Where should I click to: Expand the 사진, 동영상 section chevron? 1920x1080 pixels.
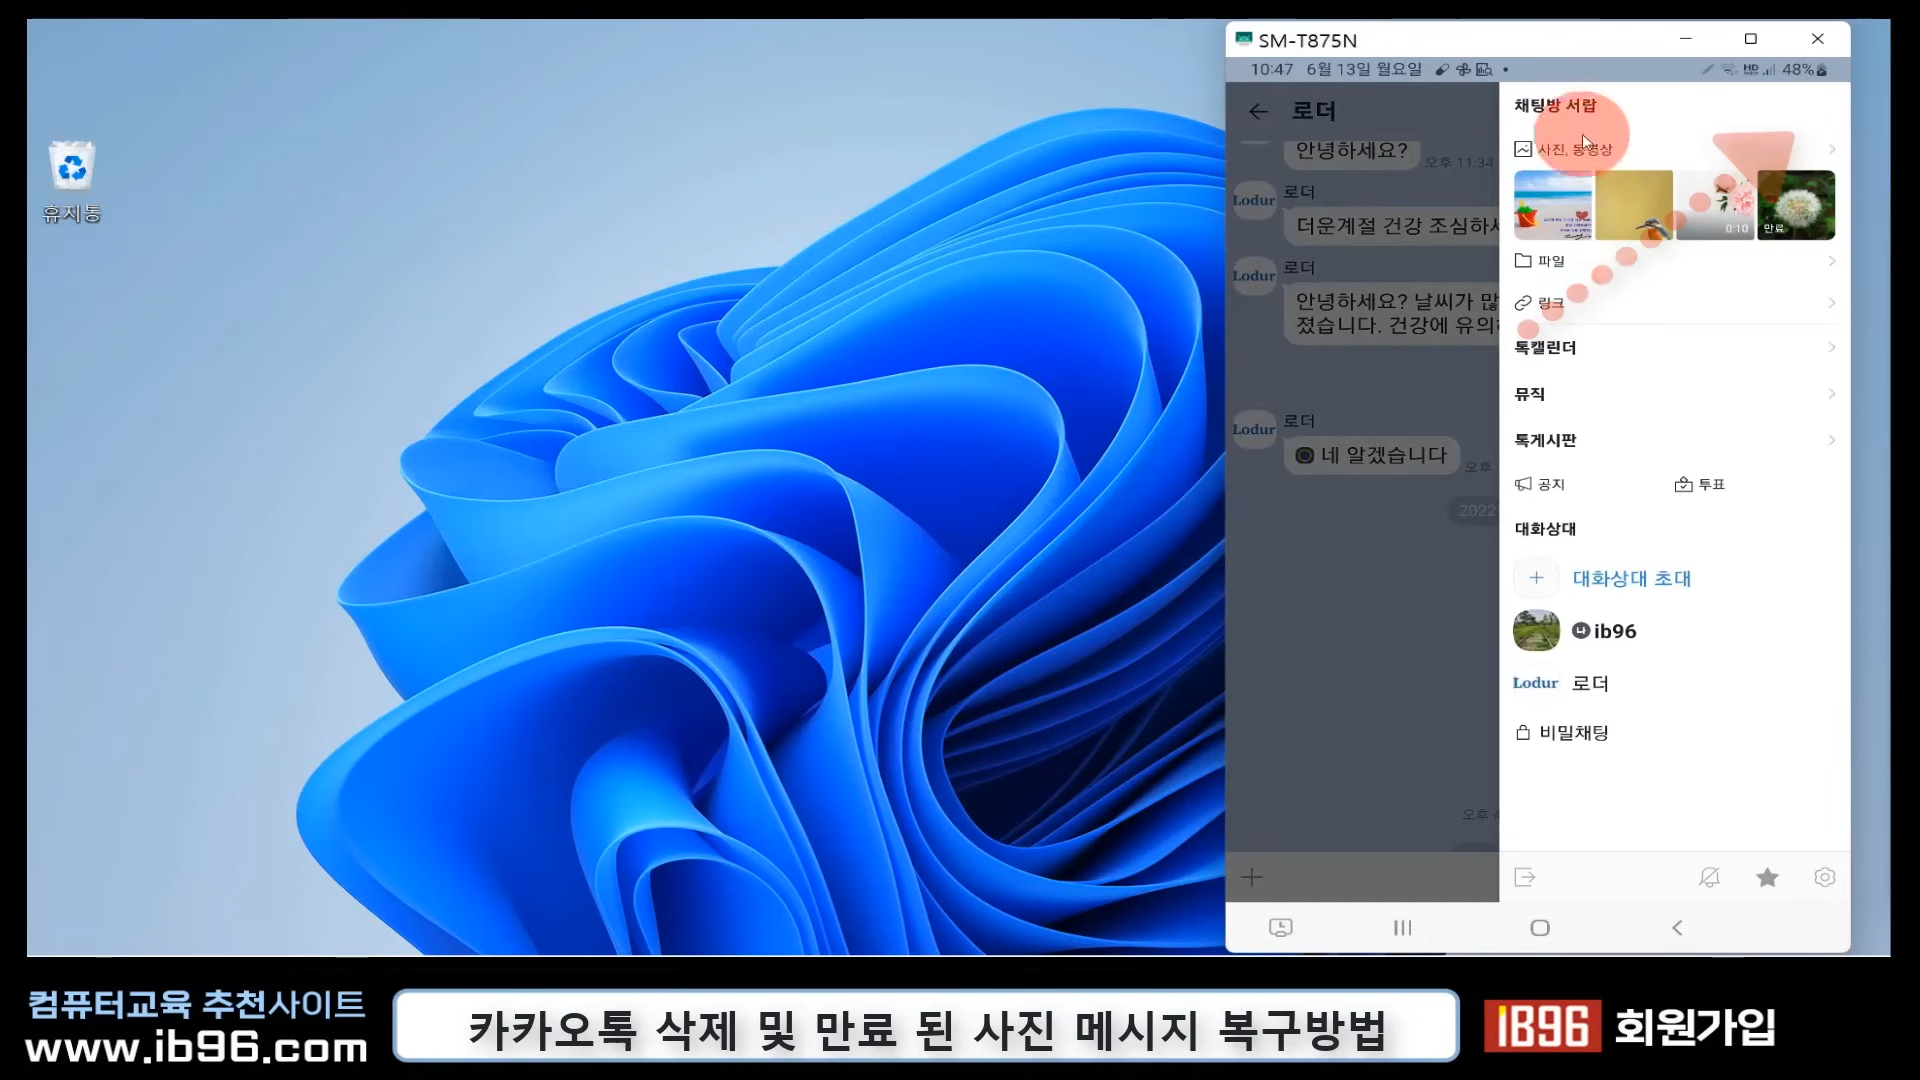pos(1831,149)
